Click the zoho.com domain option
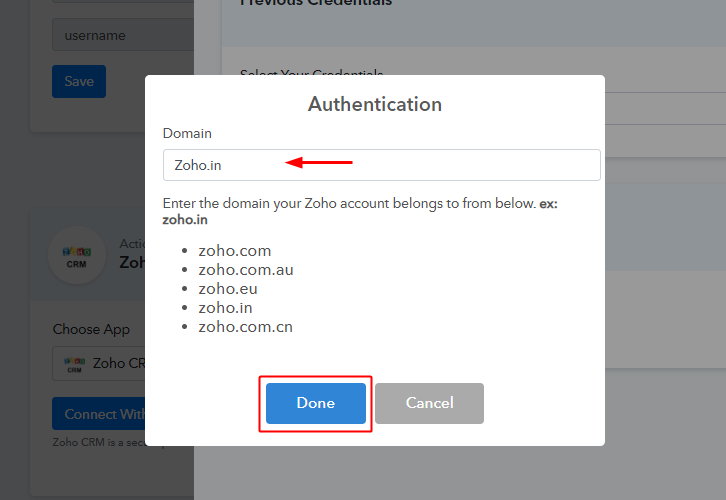 point(235,250)
